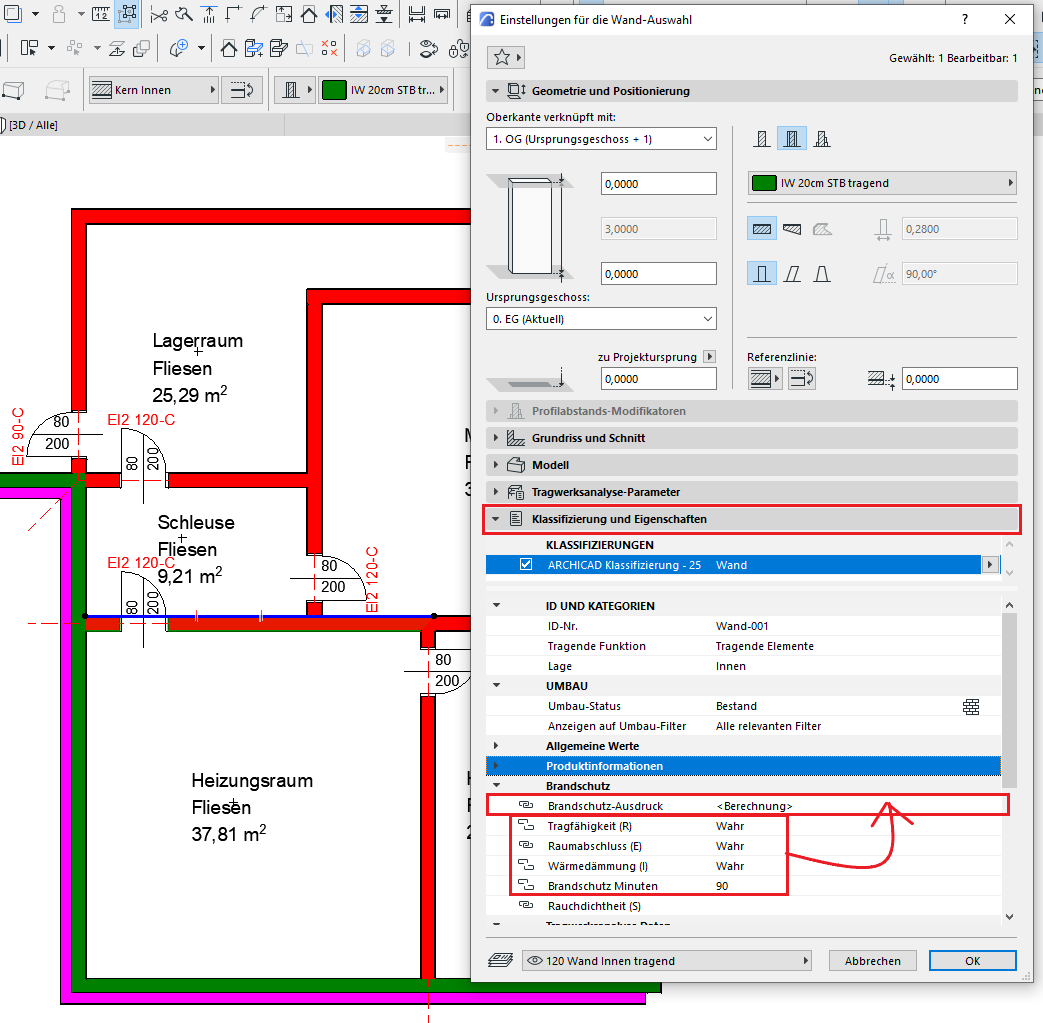Click the Abbrechen button
The width and height of the screenshot is (1043, 1023).
point(872,961)
